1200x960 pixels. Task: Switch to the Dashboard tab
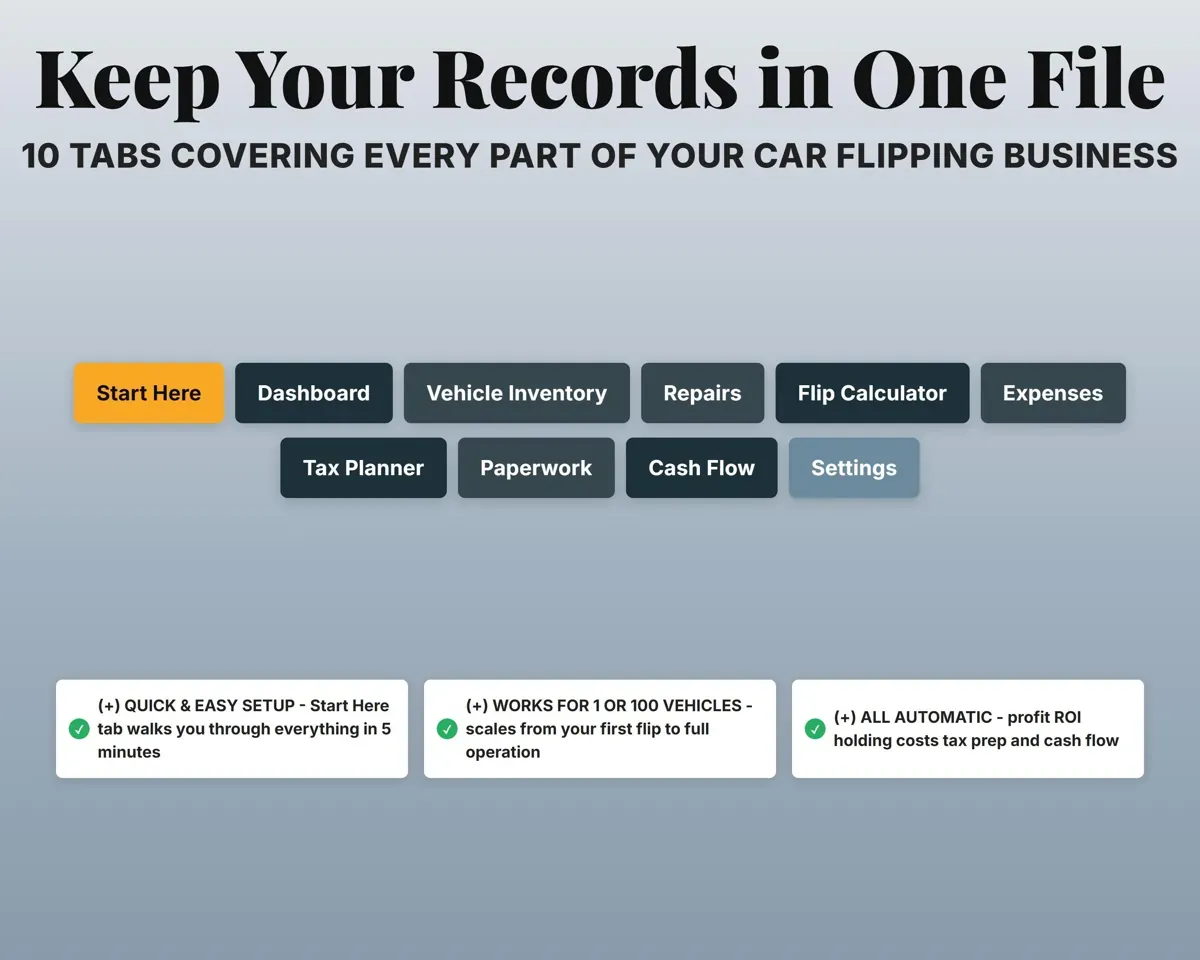314,393
